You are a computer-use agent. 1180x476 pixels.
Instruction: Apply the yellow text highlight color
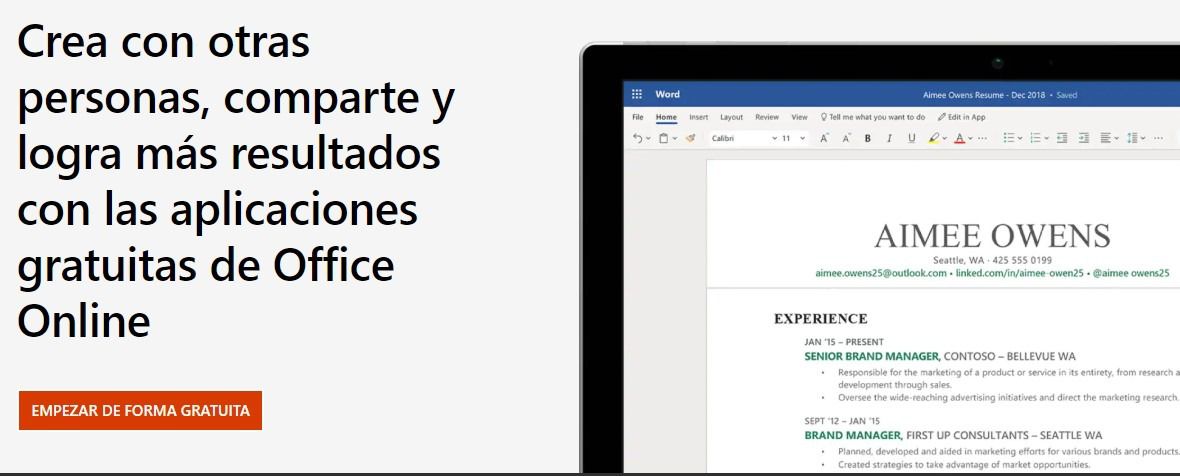tap(933, 138)
